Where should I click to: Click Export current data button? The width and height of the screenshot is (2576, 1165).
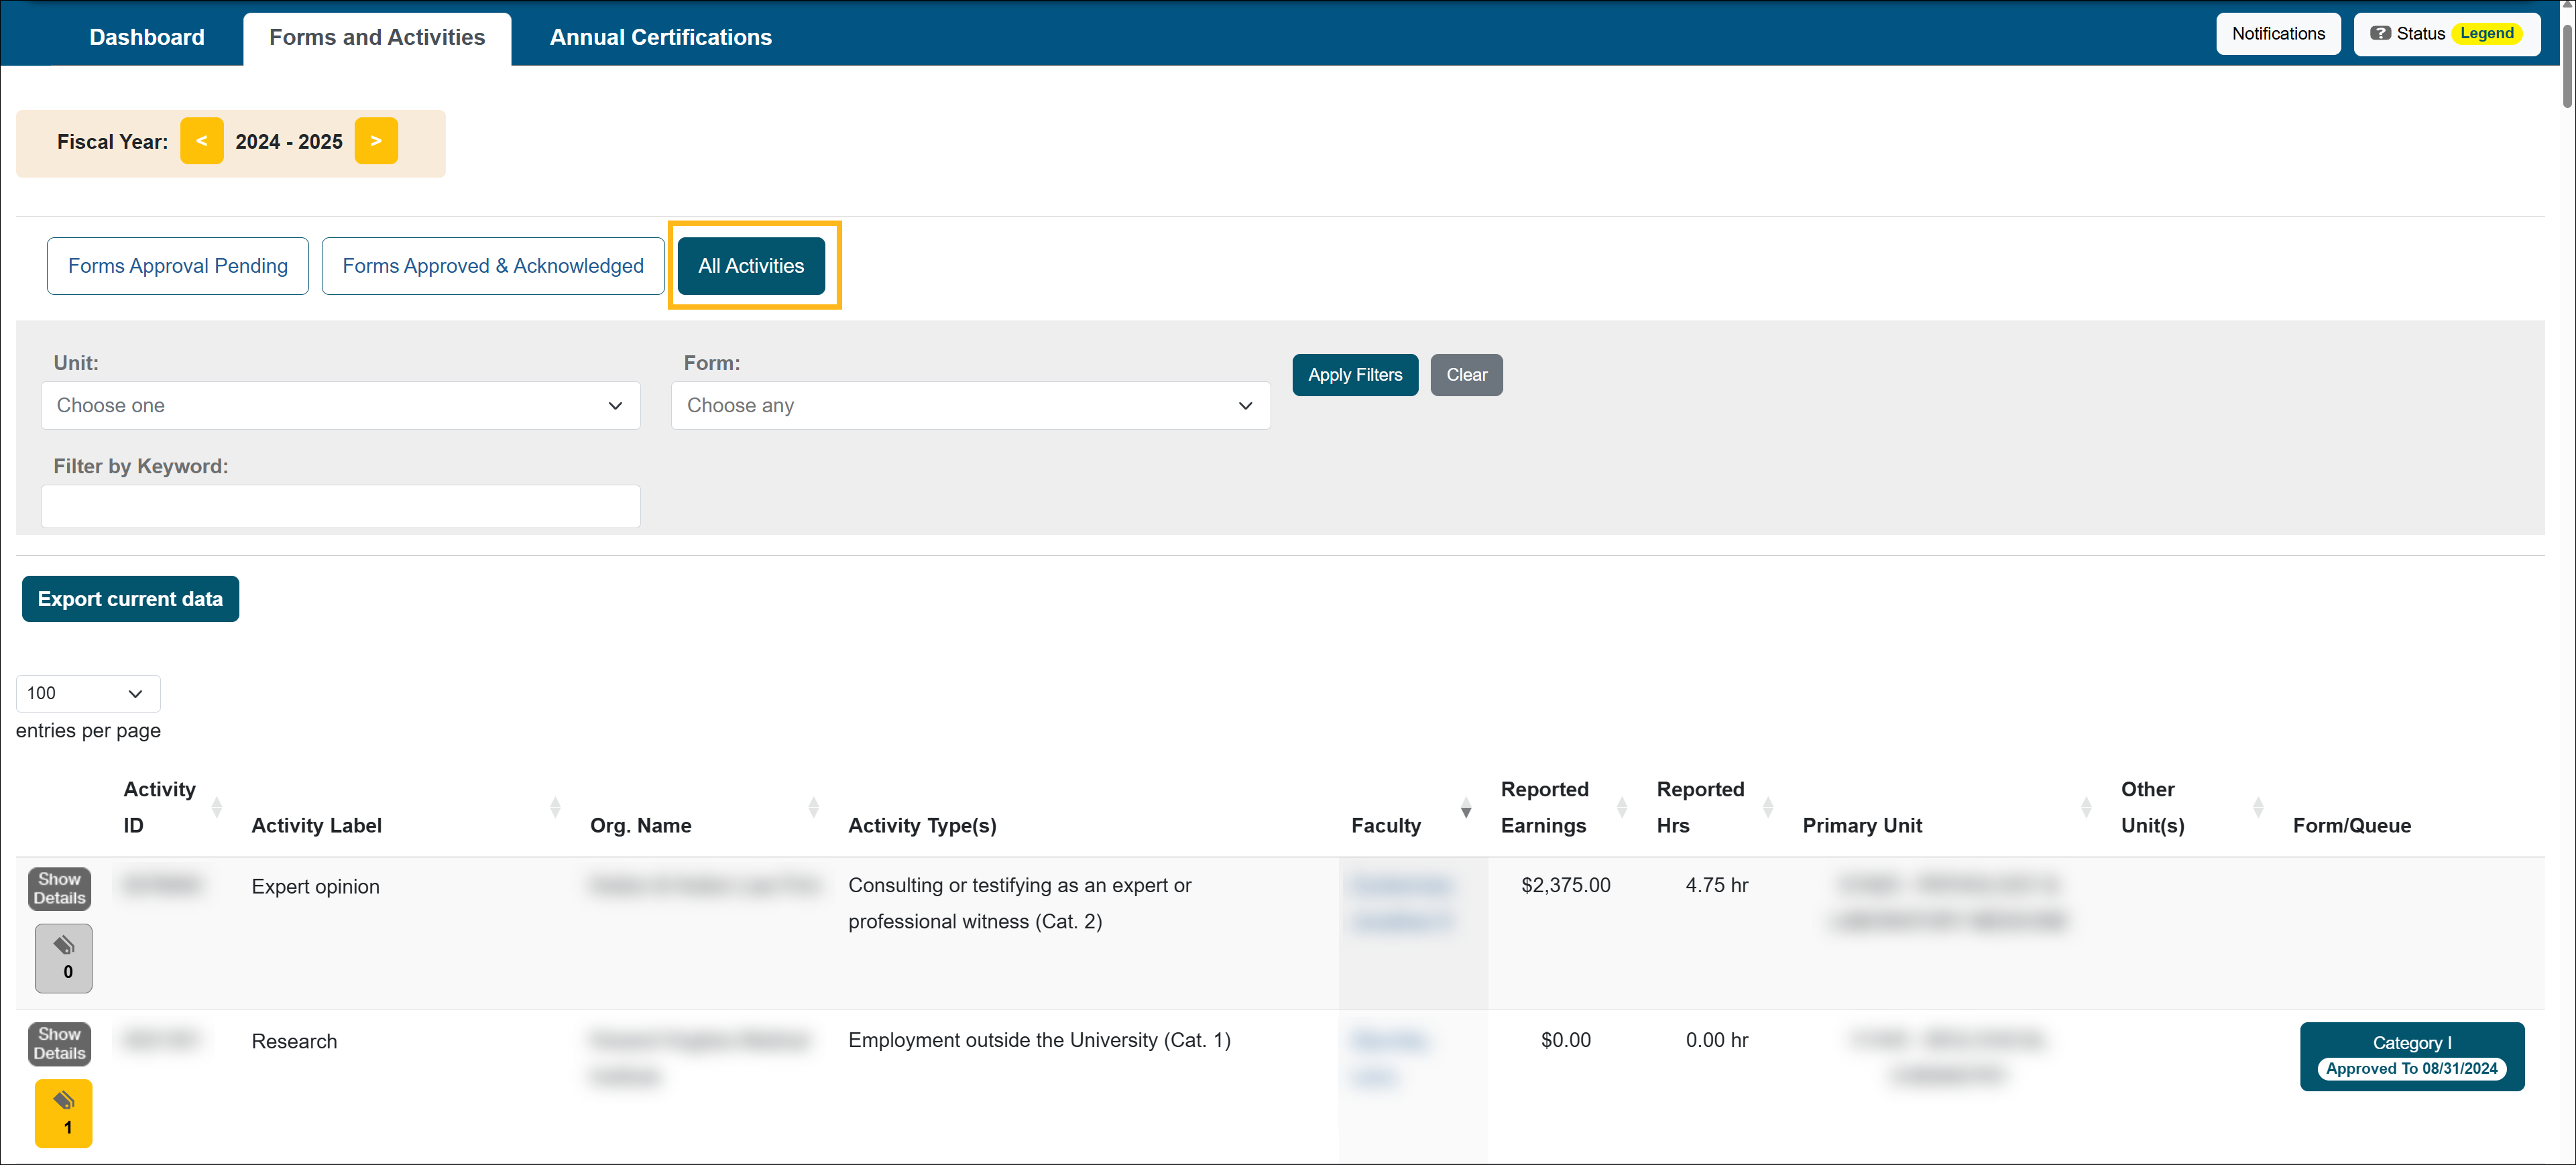click(x=130, y=599)
